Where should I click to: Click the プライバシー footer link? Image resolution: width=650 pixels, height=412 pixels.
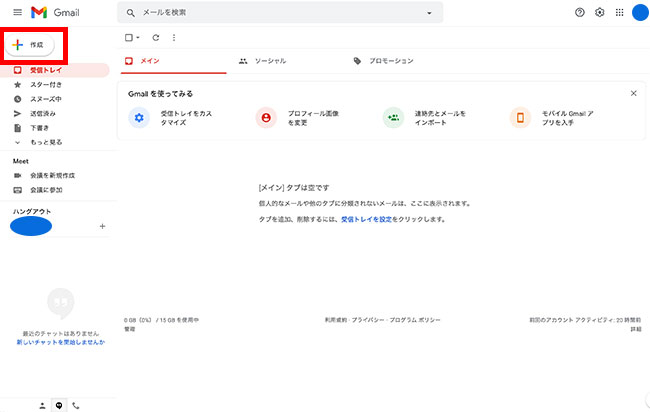pos(368,320)
